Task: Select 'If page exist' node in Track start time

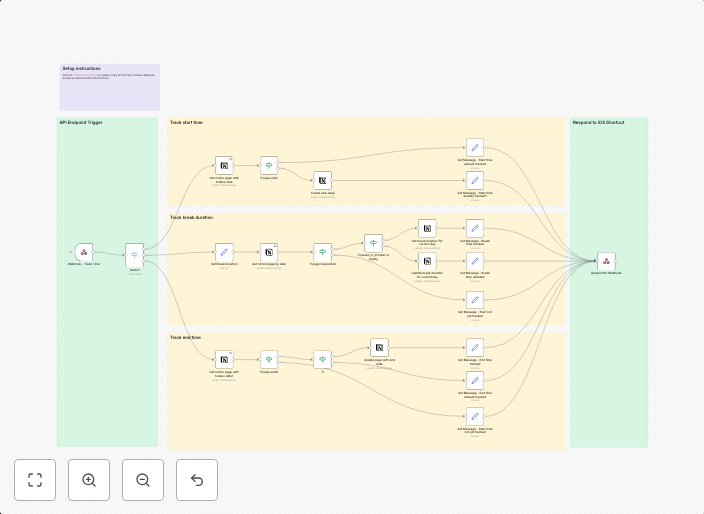Action: point(269,165)
